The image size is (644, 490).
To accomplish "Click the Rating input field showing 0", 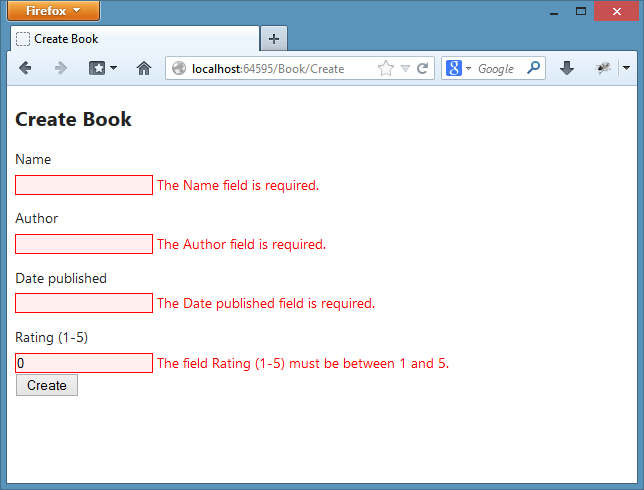I will click(84, 363).
